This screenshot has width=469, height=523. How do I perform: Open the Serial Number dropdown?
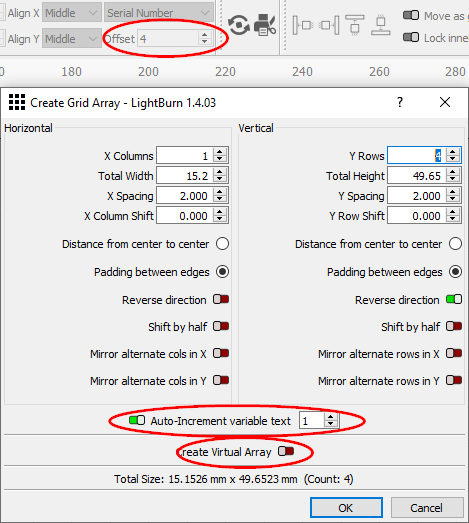click(159, 13)
